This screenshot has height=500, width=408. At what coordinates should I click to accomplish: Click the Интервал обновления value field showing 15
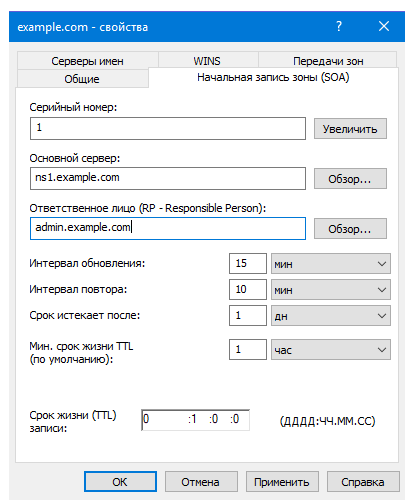coord(248,263)
